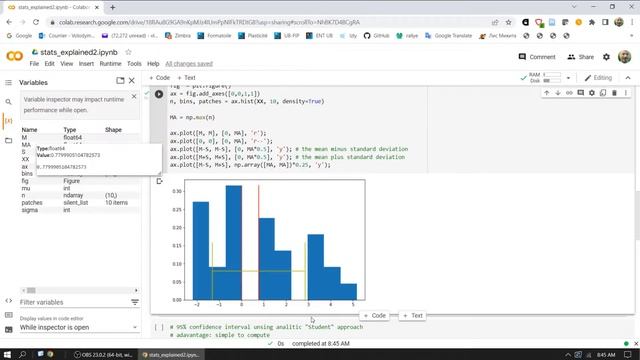Open new browser tab

113,7
